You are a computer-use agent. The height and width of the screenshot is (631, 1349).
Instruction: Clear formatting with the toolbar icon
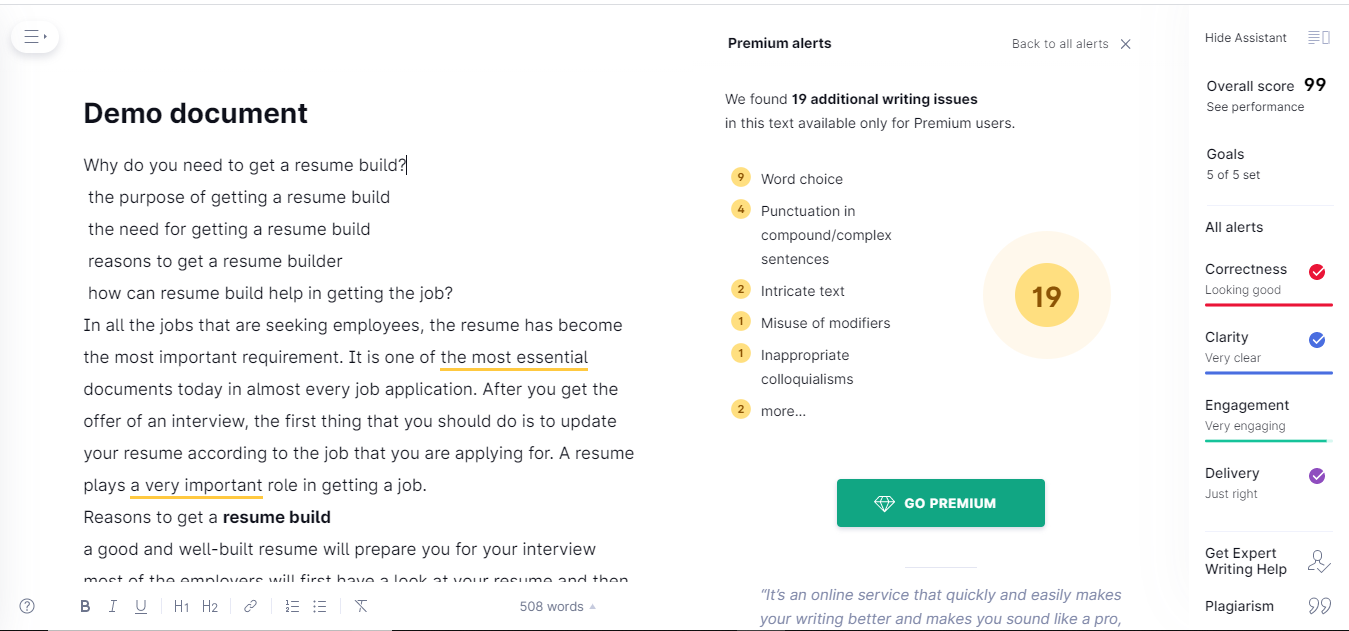361,606
